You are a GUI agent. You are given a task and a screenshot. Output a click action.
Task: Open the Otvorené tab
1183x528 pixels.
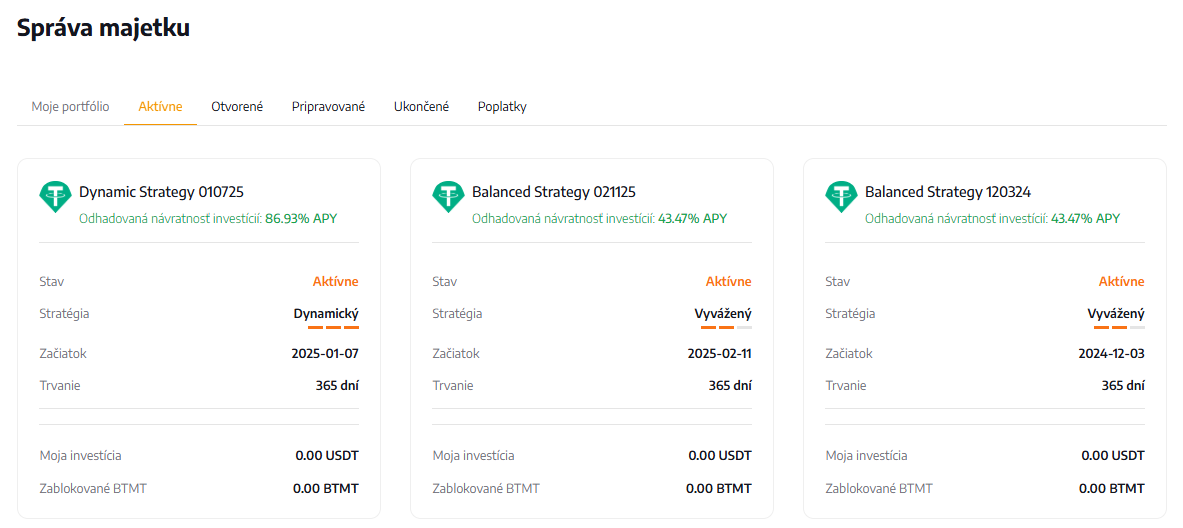pos(237,106)
